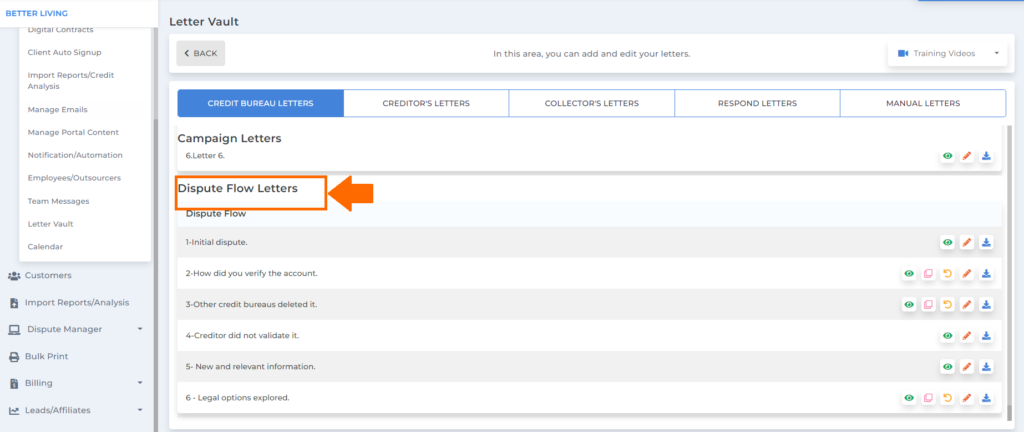This screenshot has height=432, width=1024.
Task: Download 'Other credit bureaus deleted it' letter
Action: (x=987, y=305)
